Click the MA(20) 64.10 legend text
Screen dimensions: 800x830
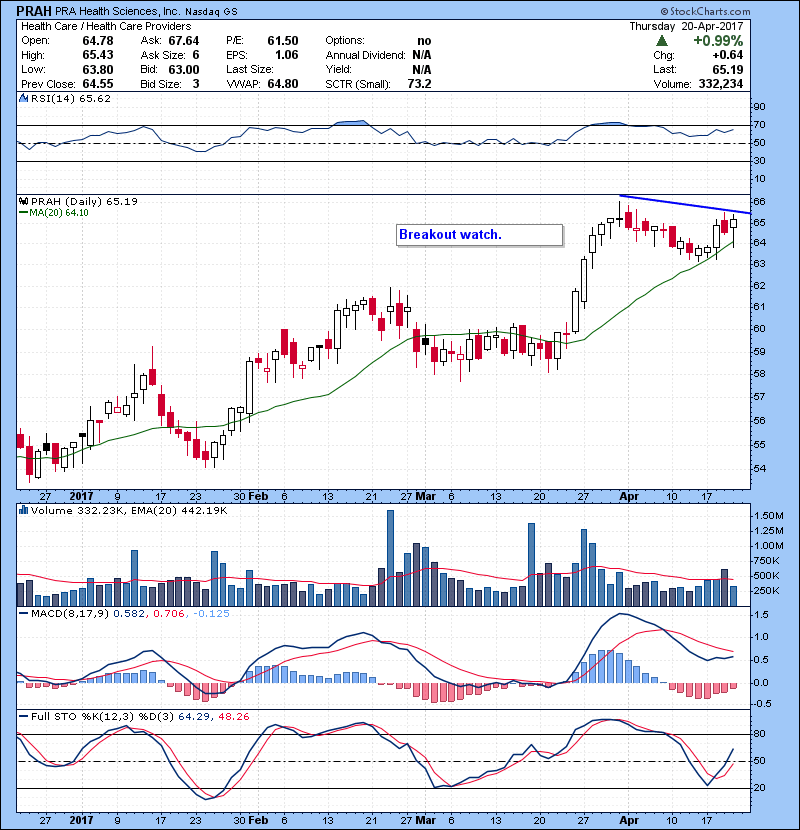59,213
